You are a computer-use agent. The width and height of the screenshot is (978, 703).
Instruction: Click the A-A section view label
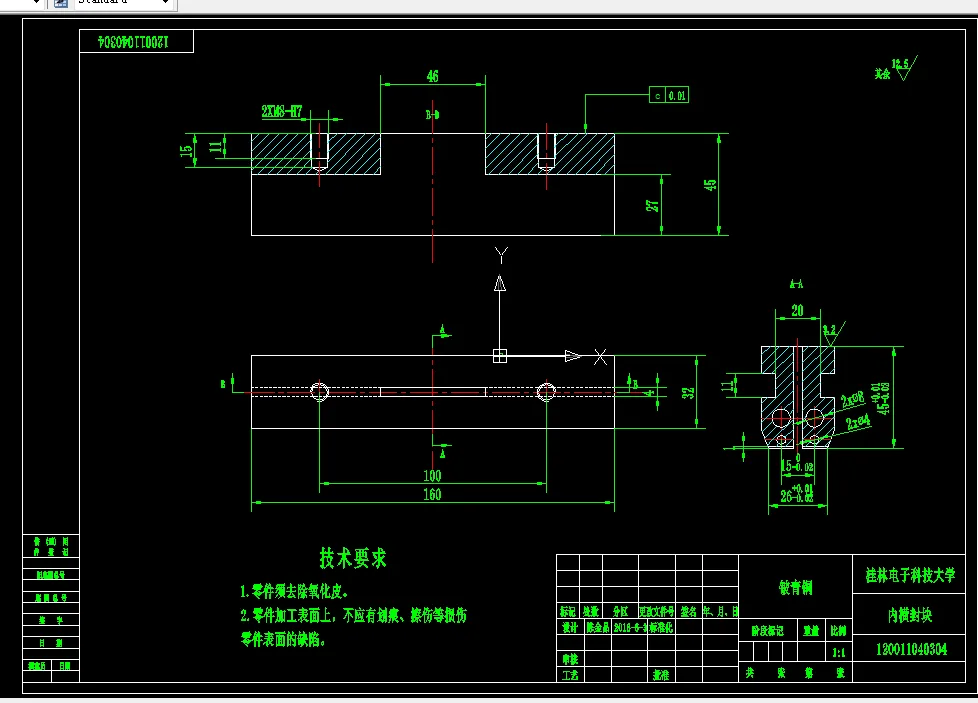(796, 284)
